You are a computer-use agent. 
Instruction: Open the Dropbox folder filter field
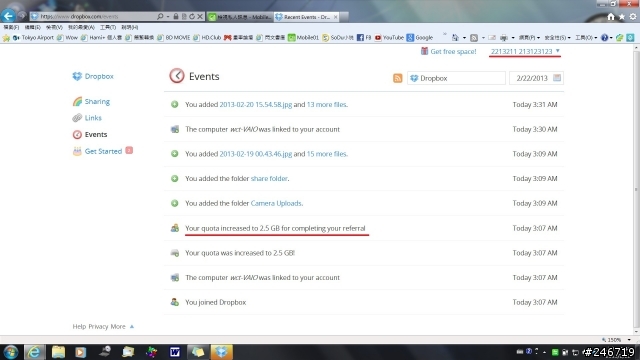coord(456,78)
